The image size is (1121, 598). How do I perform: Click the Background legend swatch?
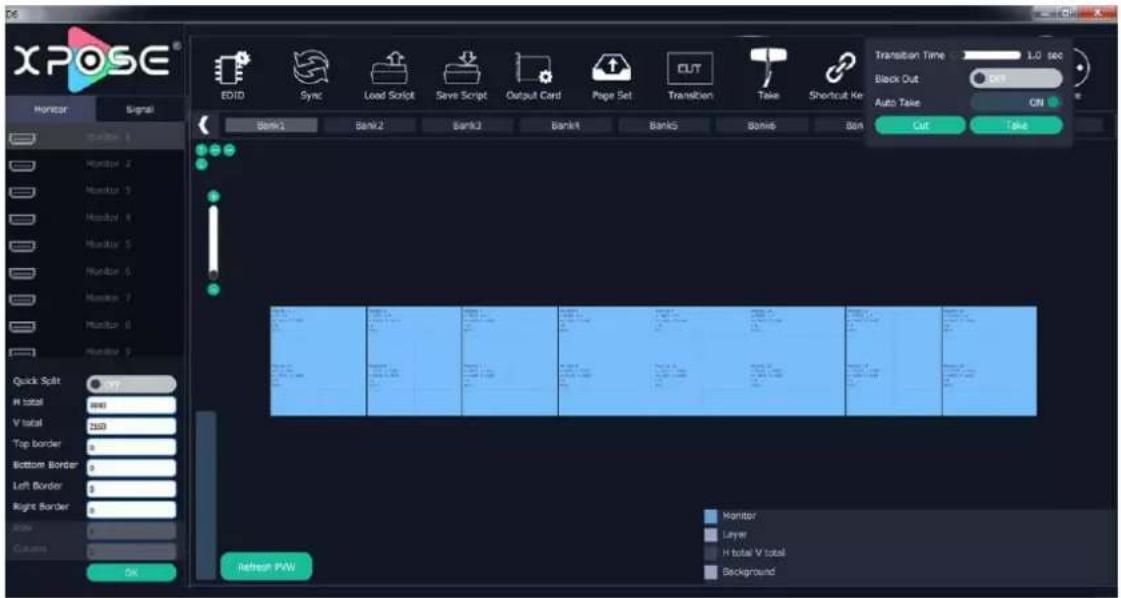[710, 572]
